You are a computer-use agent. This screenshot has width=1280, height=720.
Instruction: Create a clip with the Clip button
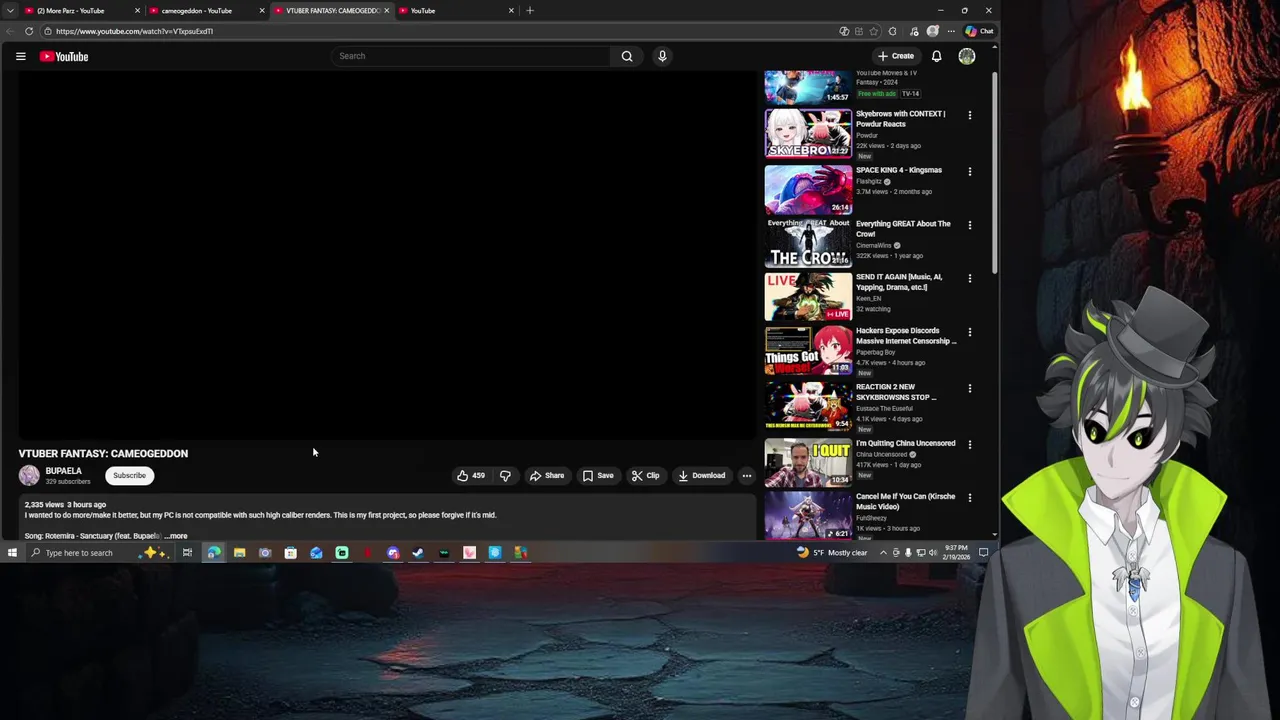(645, 476)
